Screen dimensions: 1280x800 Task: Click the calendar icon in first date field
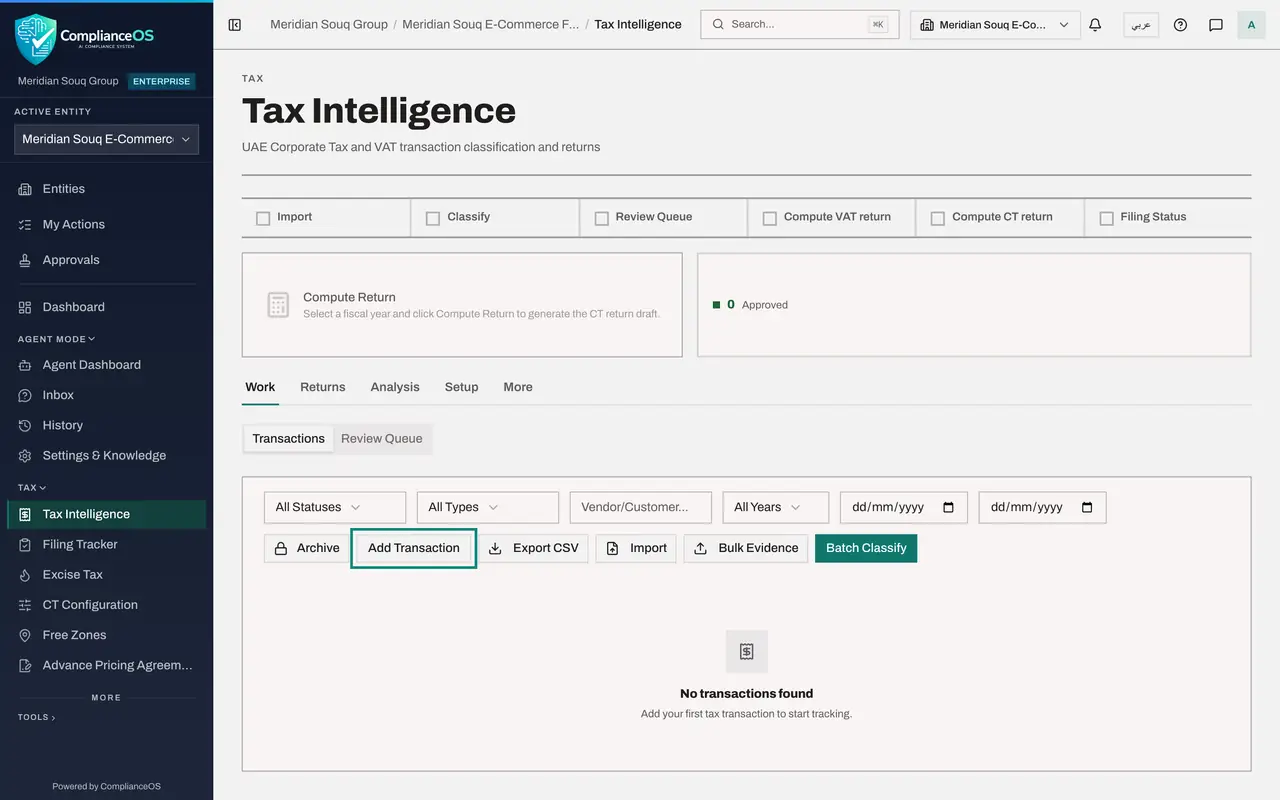949,507
